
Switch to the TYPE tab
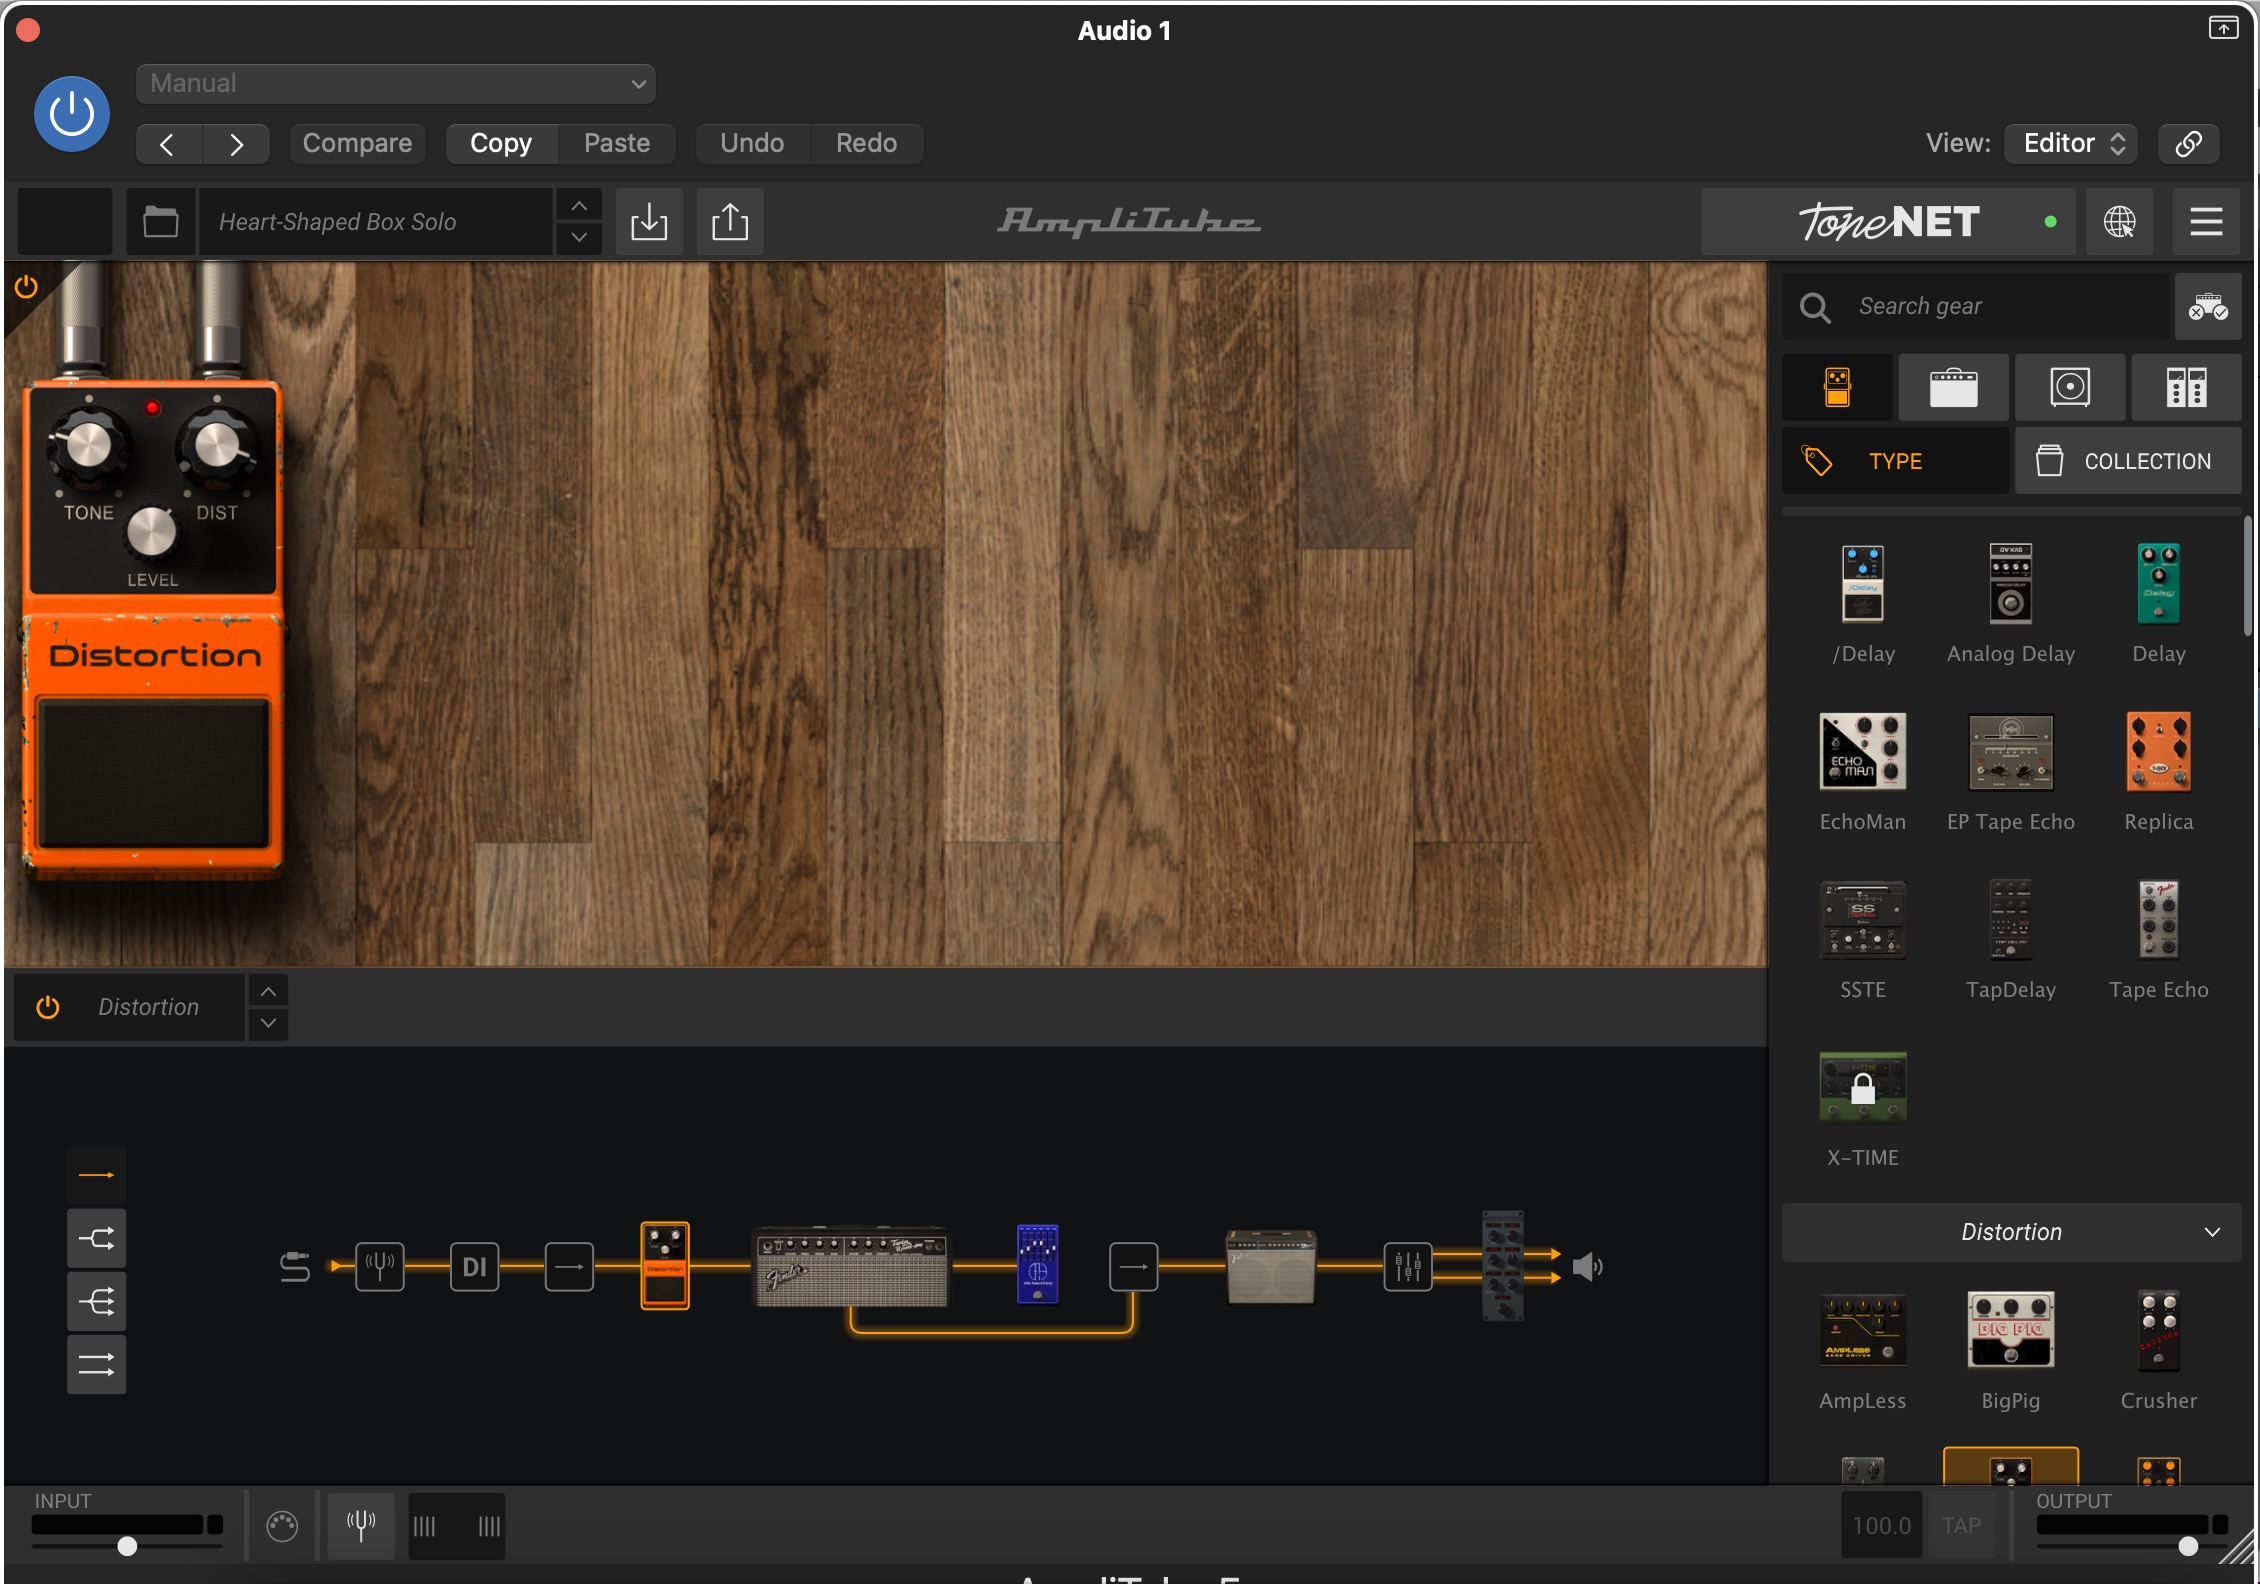tap(1895, 461)
